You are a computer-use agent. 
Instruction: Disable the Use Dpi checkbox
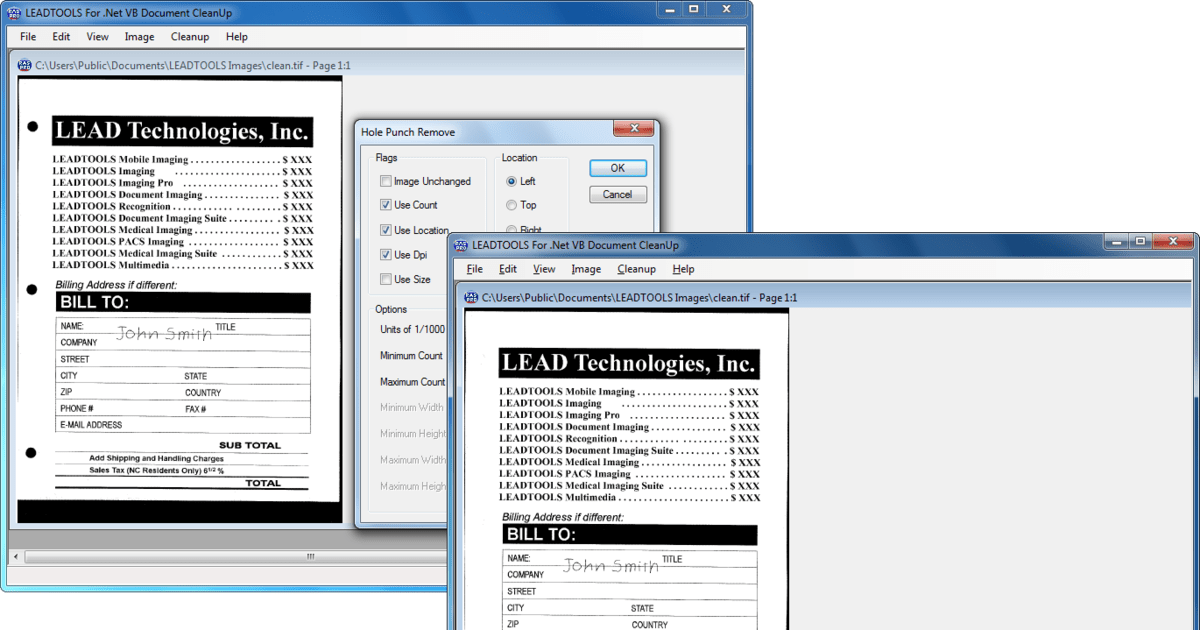[x=386, y=254]
